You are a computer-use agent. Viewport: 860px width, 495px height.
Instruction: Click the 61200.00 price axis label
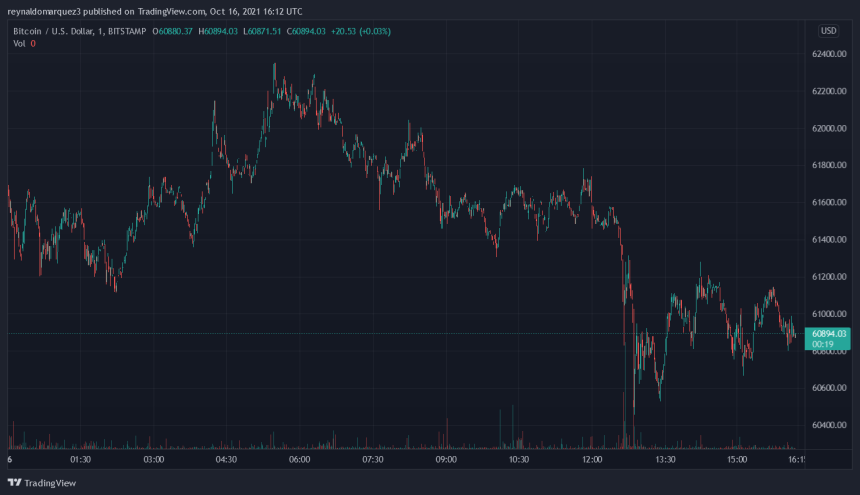(829, 277)
